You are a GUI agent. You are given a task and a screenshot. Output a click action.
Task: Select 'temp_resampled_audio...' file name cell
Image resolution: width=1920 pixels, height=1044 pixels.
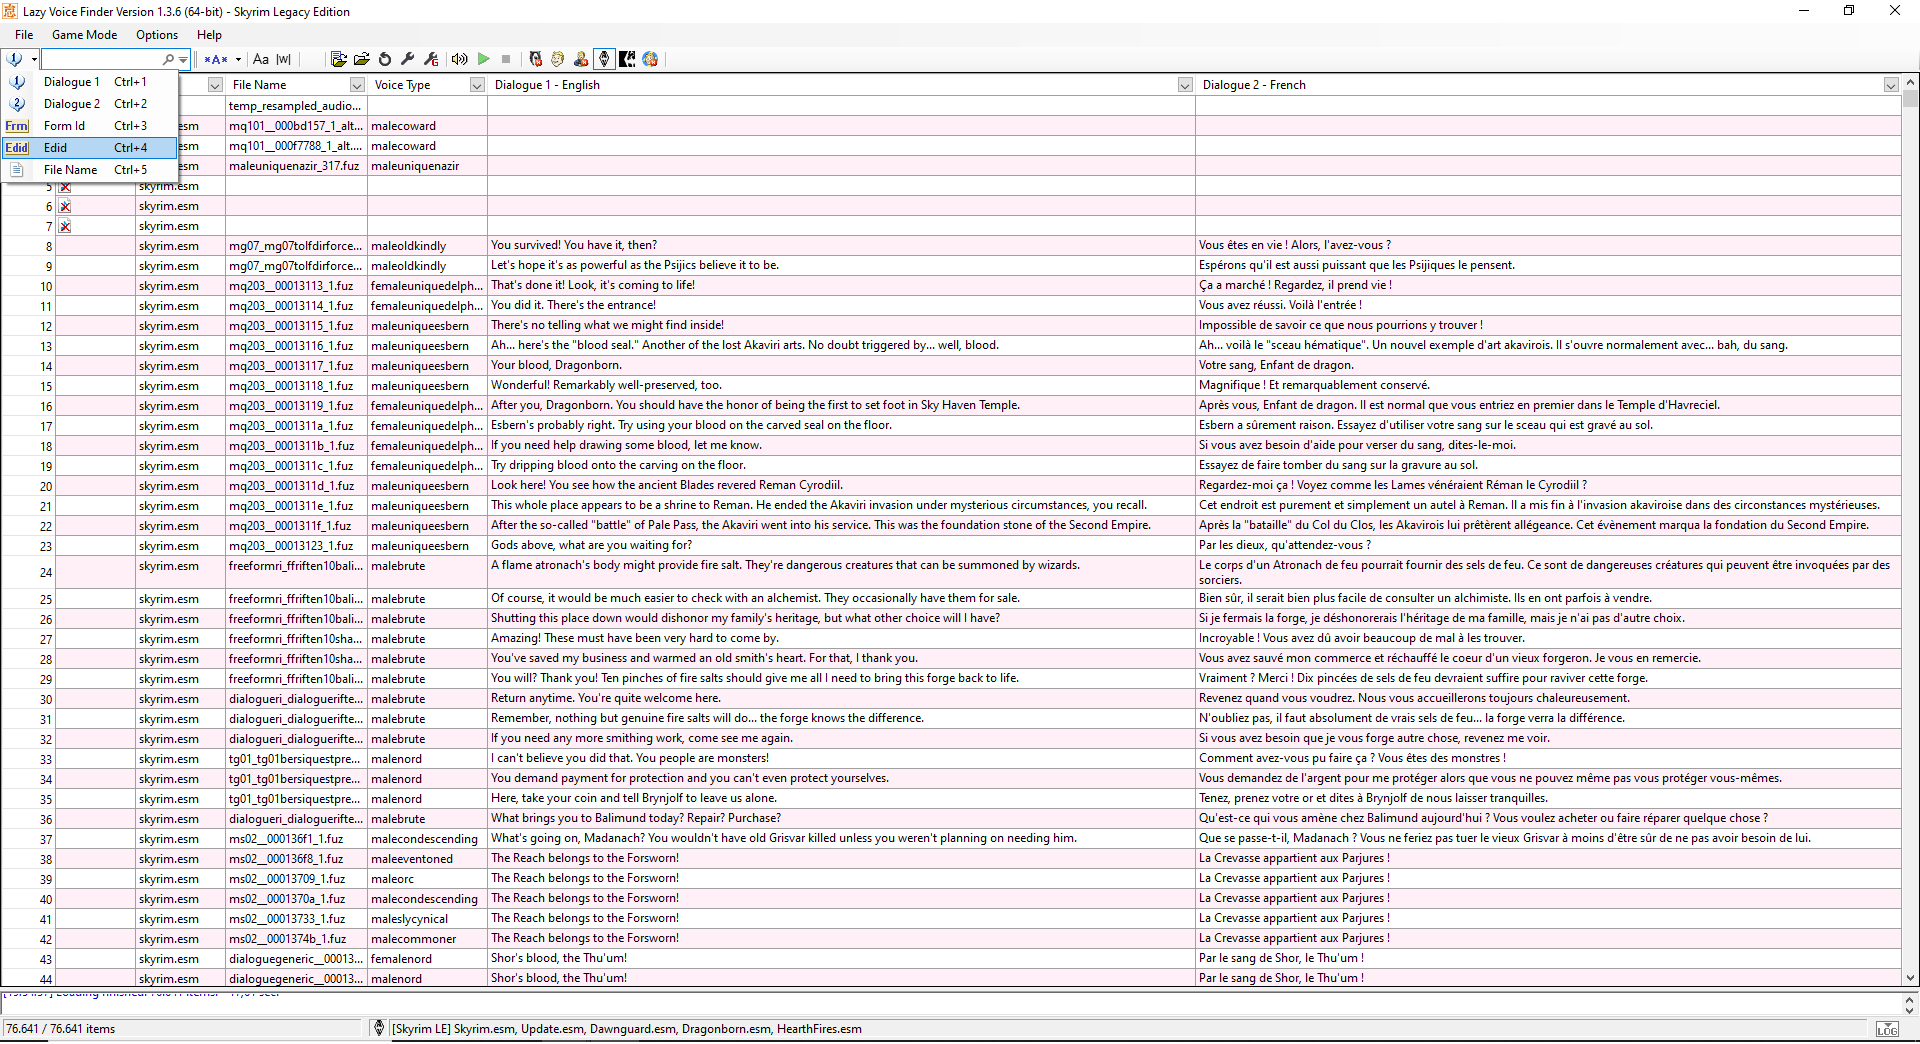296,106
